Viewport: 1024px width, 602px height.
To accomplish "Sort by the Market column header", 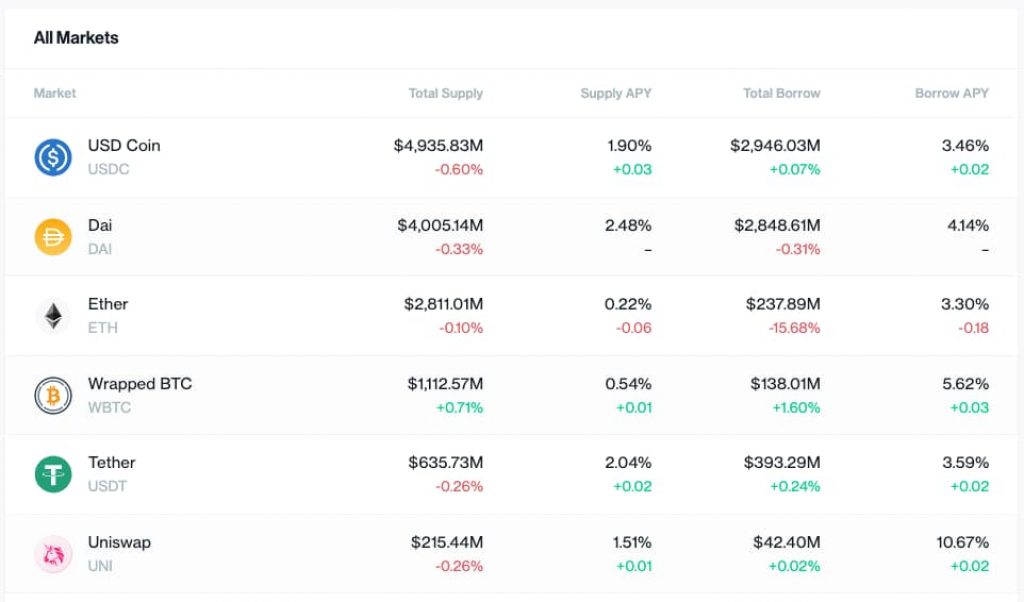I will pos(55,93).
